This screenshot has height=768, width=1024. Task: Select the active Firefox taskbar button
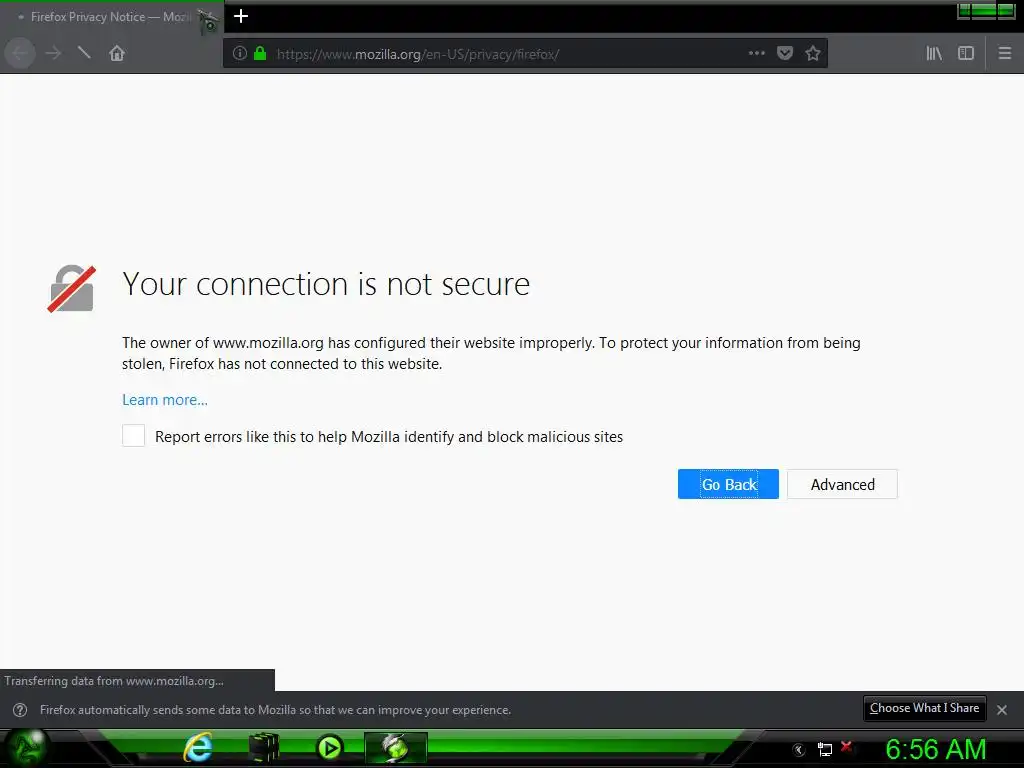[396, 748]
